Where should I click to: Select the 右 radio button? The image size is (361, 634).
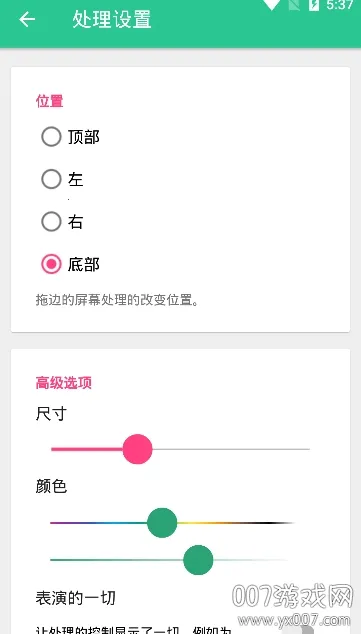point(51,222)
